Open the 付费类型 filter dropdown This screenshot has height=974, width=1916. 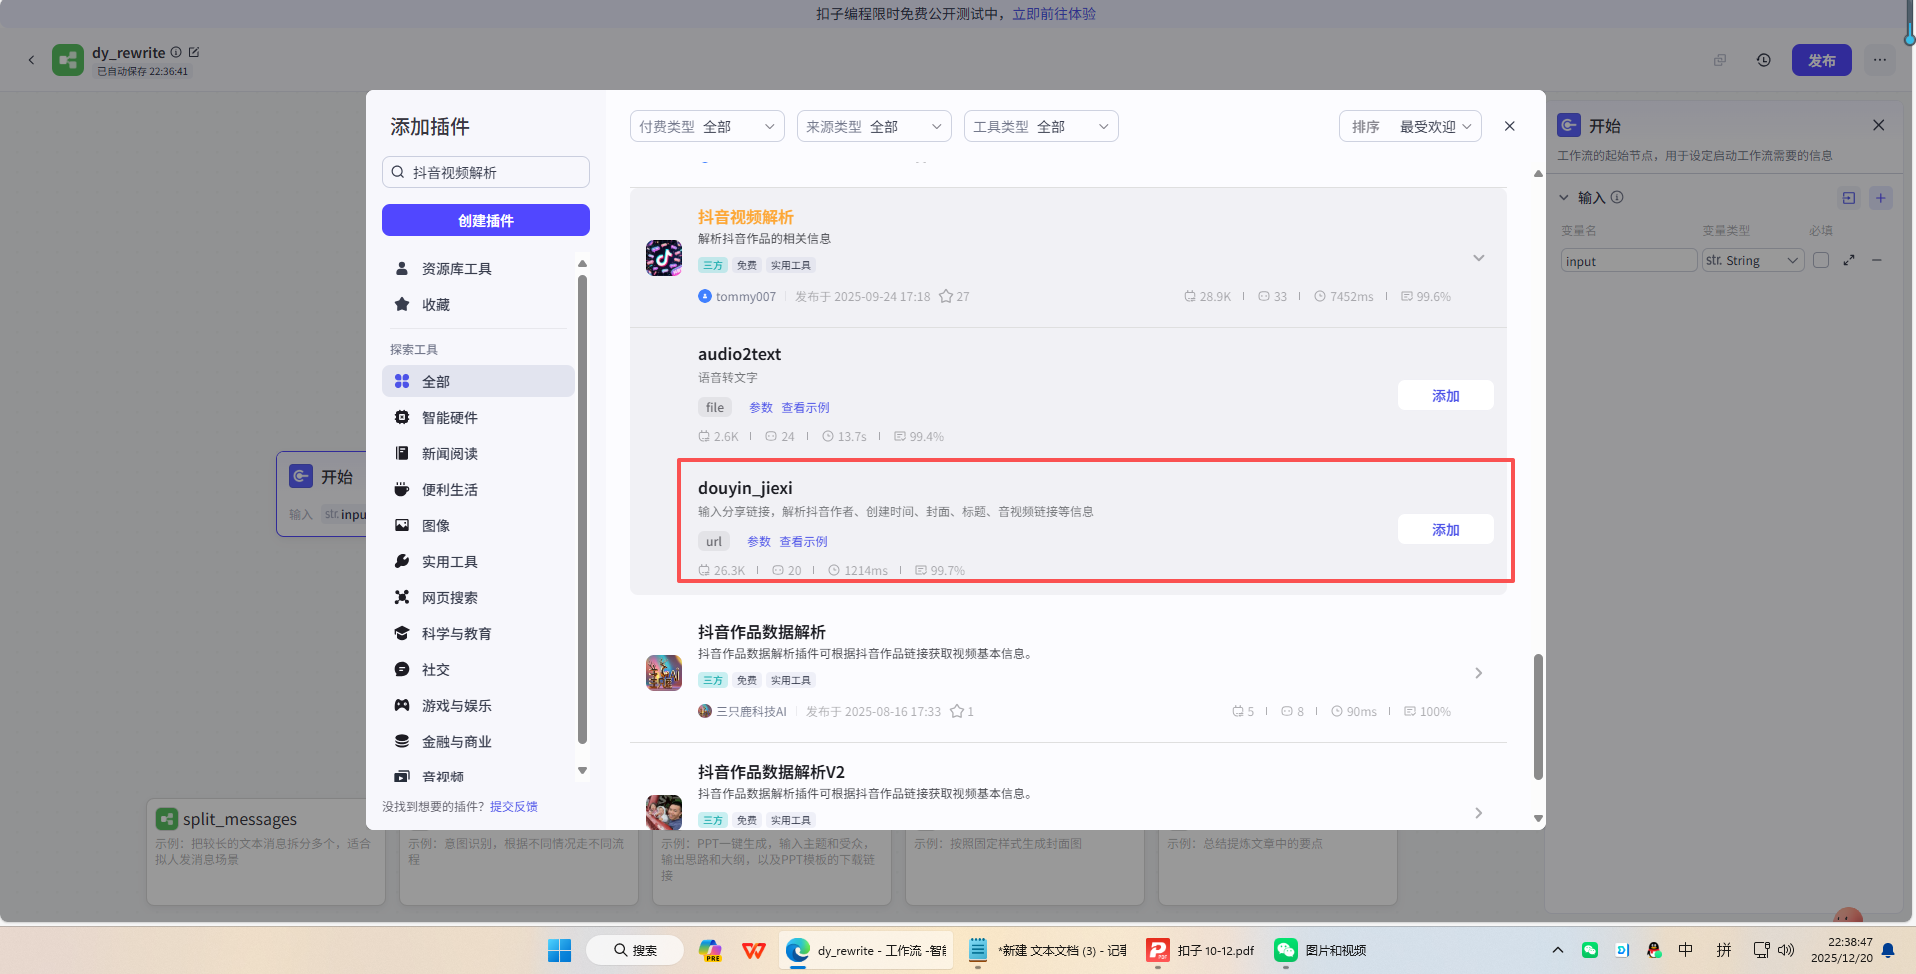707,126
